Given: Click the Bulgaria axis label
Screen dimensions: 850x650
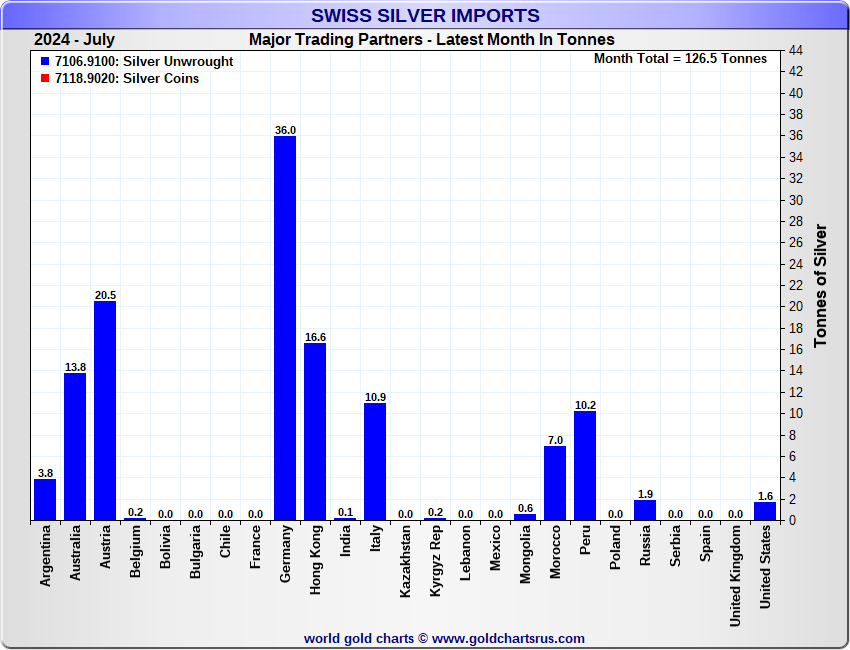Looking at the screenshot, I should coord(195,552).
